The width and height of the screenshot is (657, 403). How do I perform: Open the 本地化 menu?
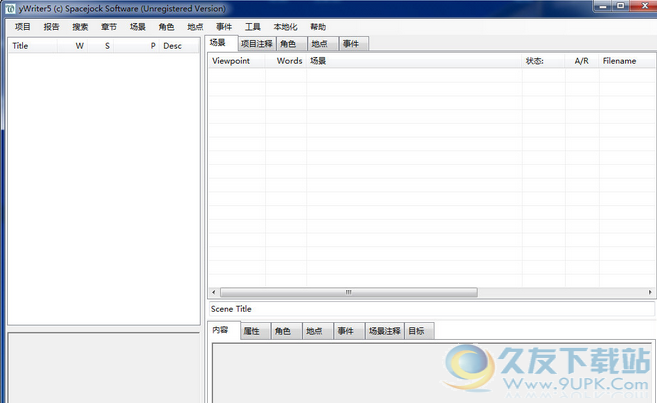pyautogui.click(x=285, y=27)
